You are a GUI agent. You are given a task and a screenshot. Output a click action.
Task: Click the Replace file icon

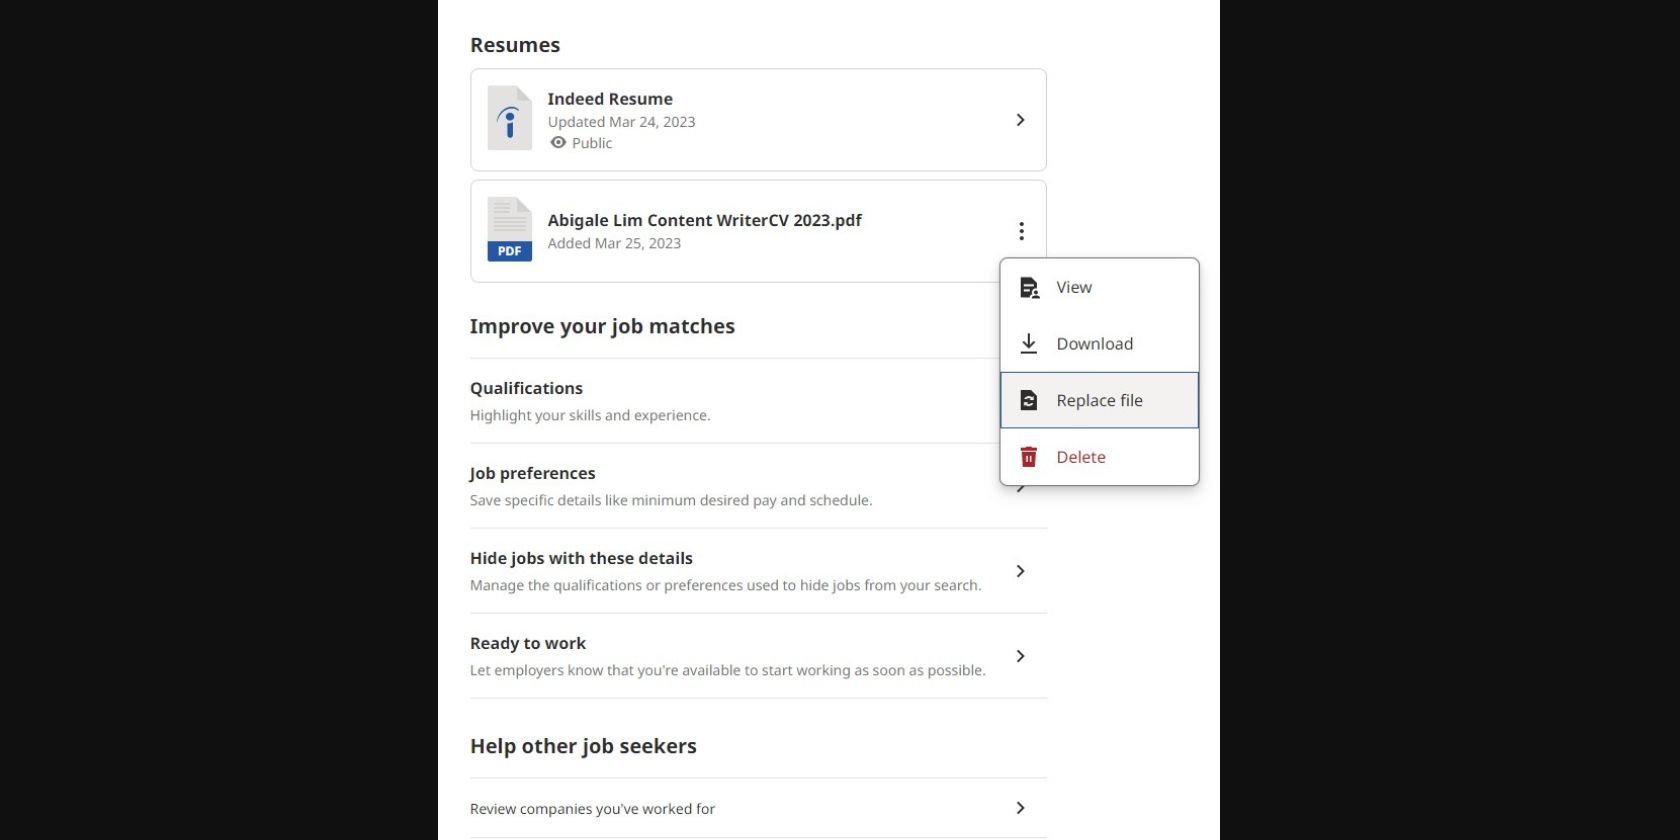1028,401
